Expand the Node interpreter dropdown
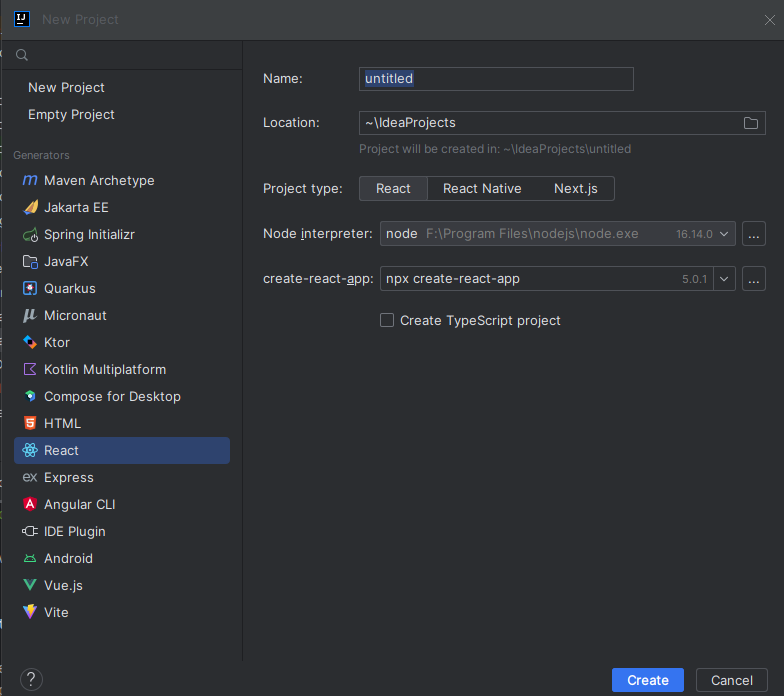Viewport: 784px width, 696px height. tap(724, 234)
